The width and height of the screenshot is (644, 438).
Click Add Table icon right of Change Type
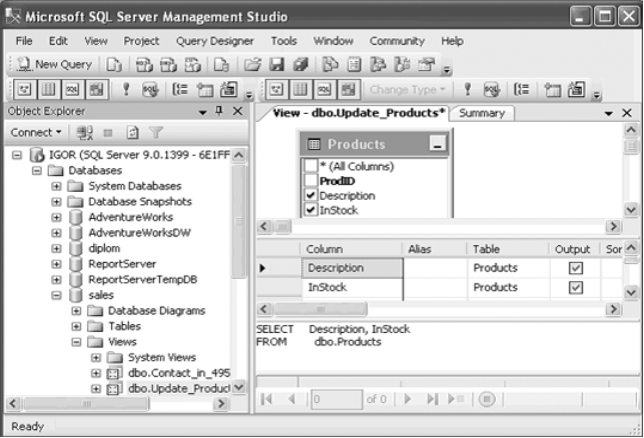pyautogui.click(x=552, y=89)
